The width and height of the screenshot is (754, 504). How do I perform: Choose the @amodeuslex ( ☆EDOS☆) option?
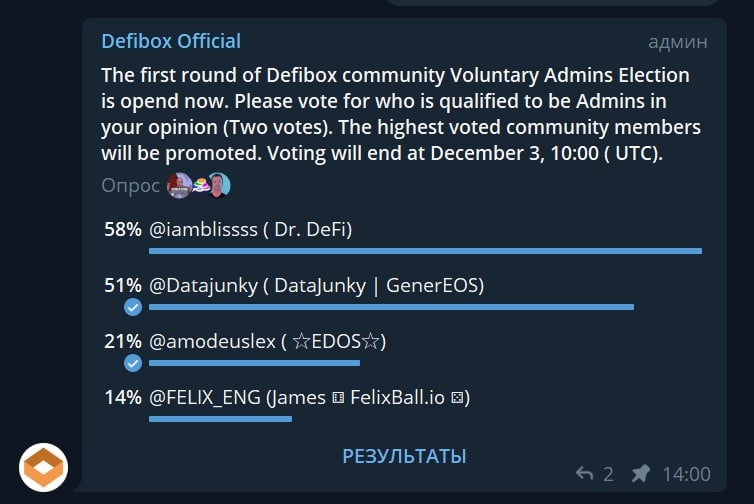point(267,342)
